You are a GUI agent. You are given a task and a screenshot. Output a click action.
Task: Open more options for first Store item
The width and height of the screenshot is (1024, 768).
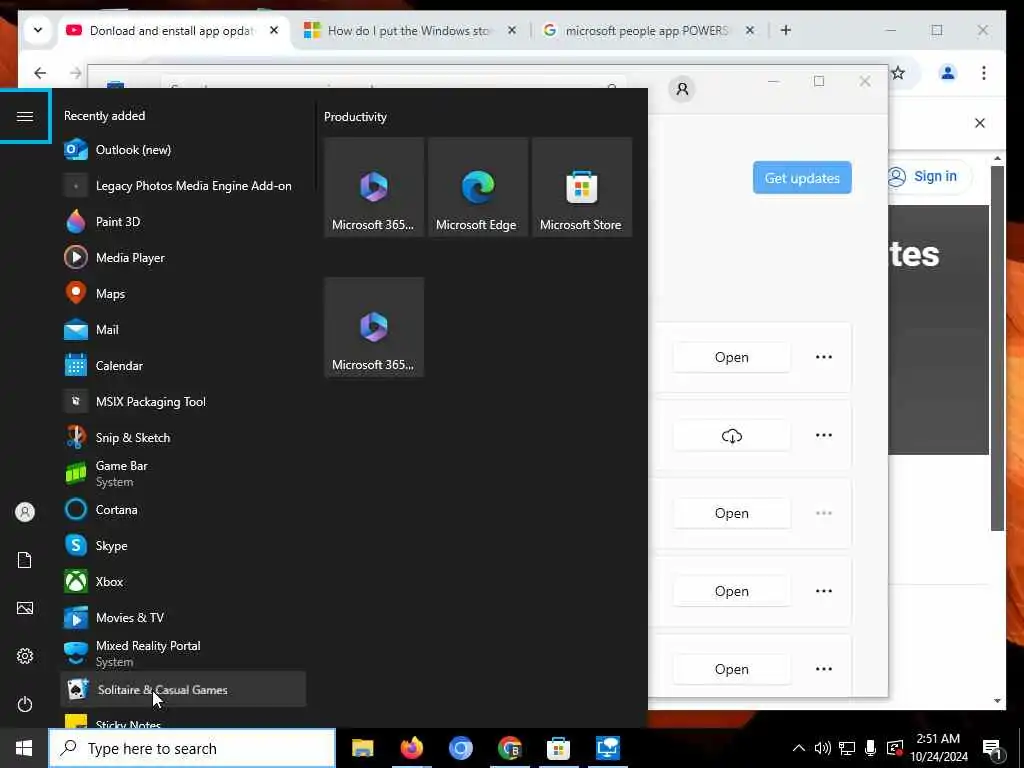pos(824,357)
